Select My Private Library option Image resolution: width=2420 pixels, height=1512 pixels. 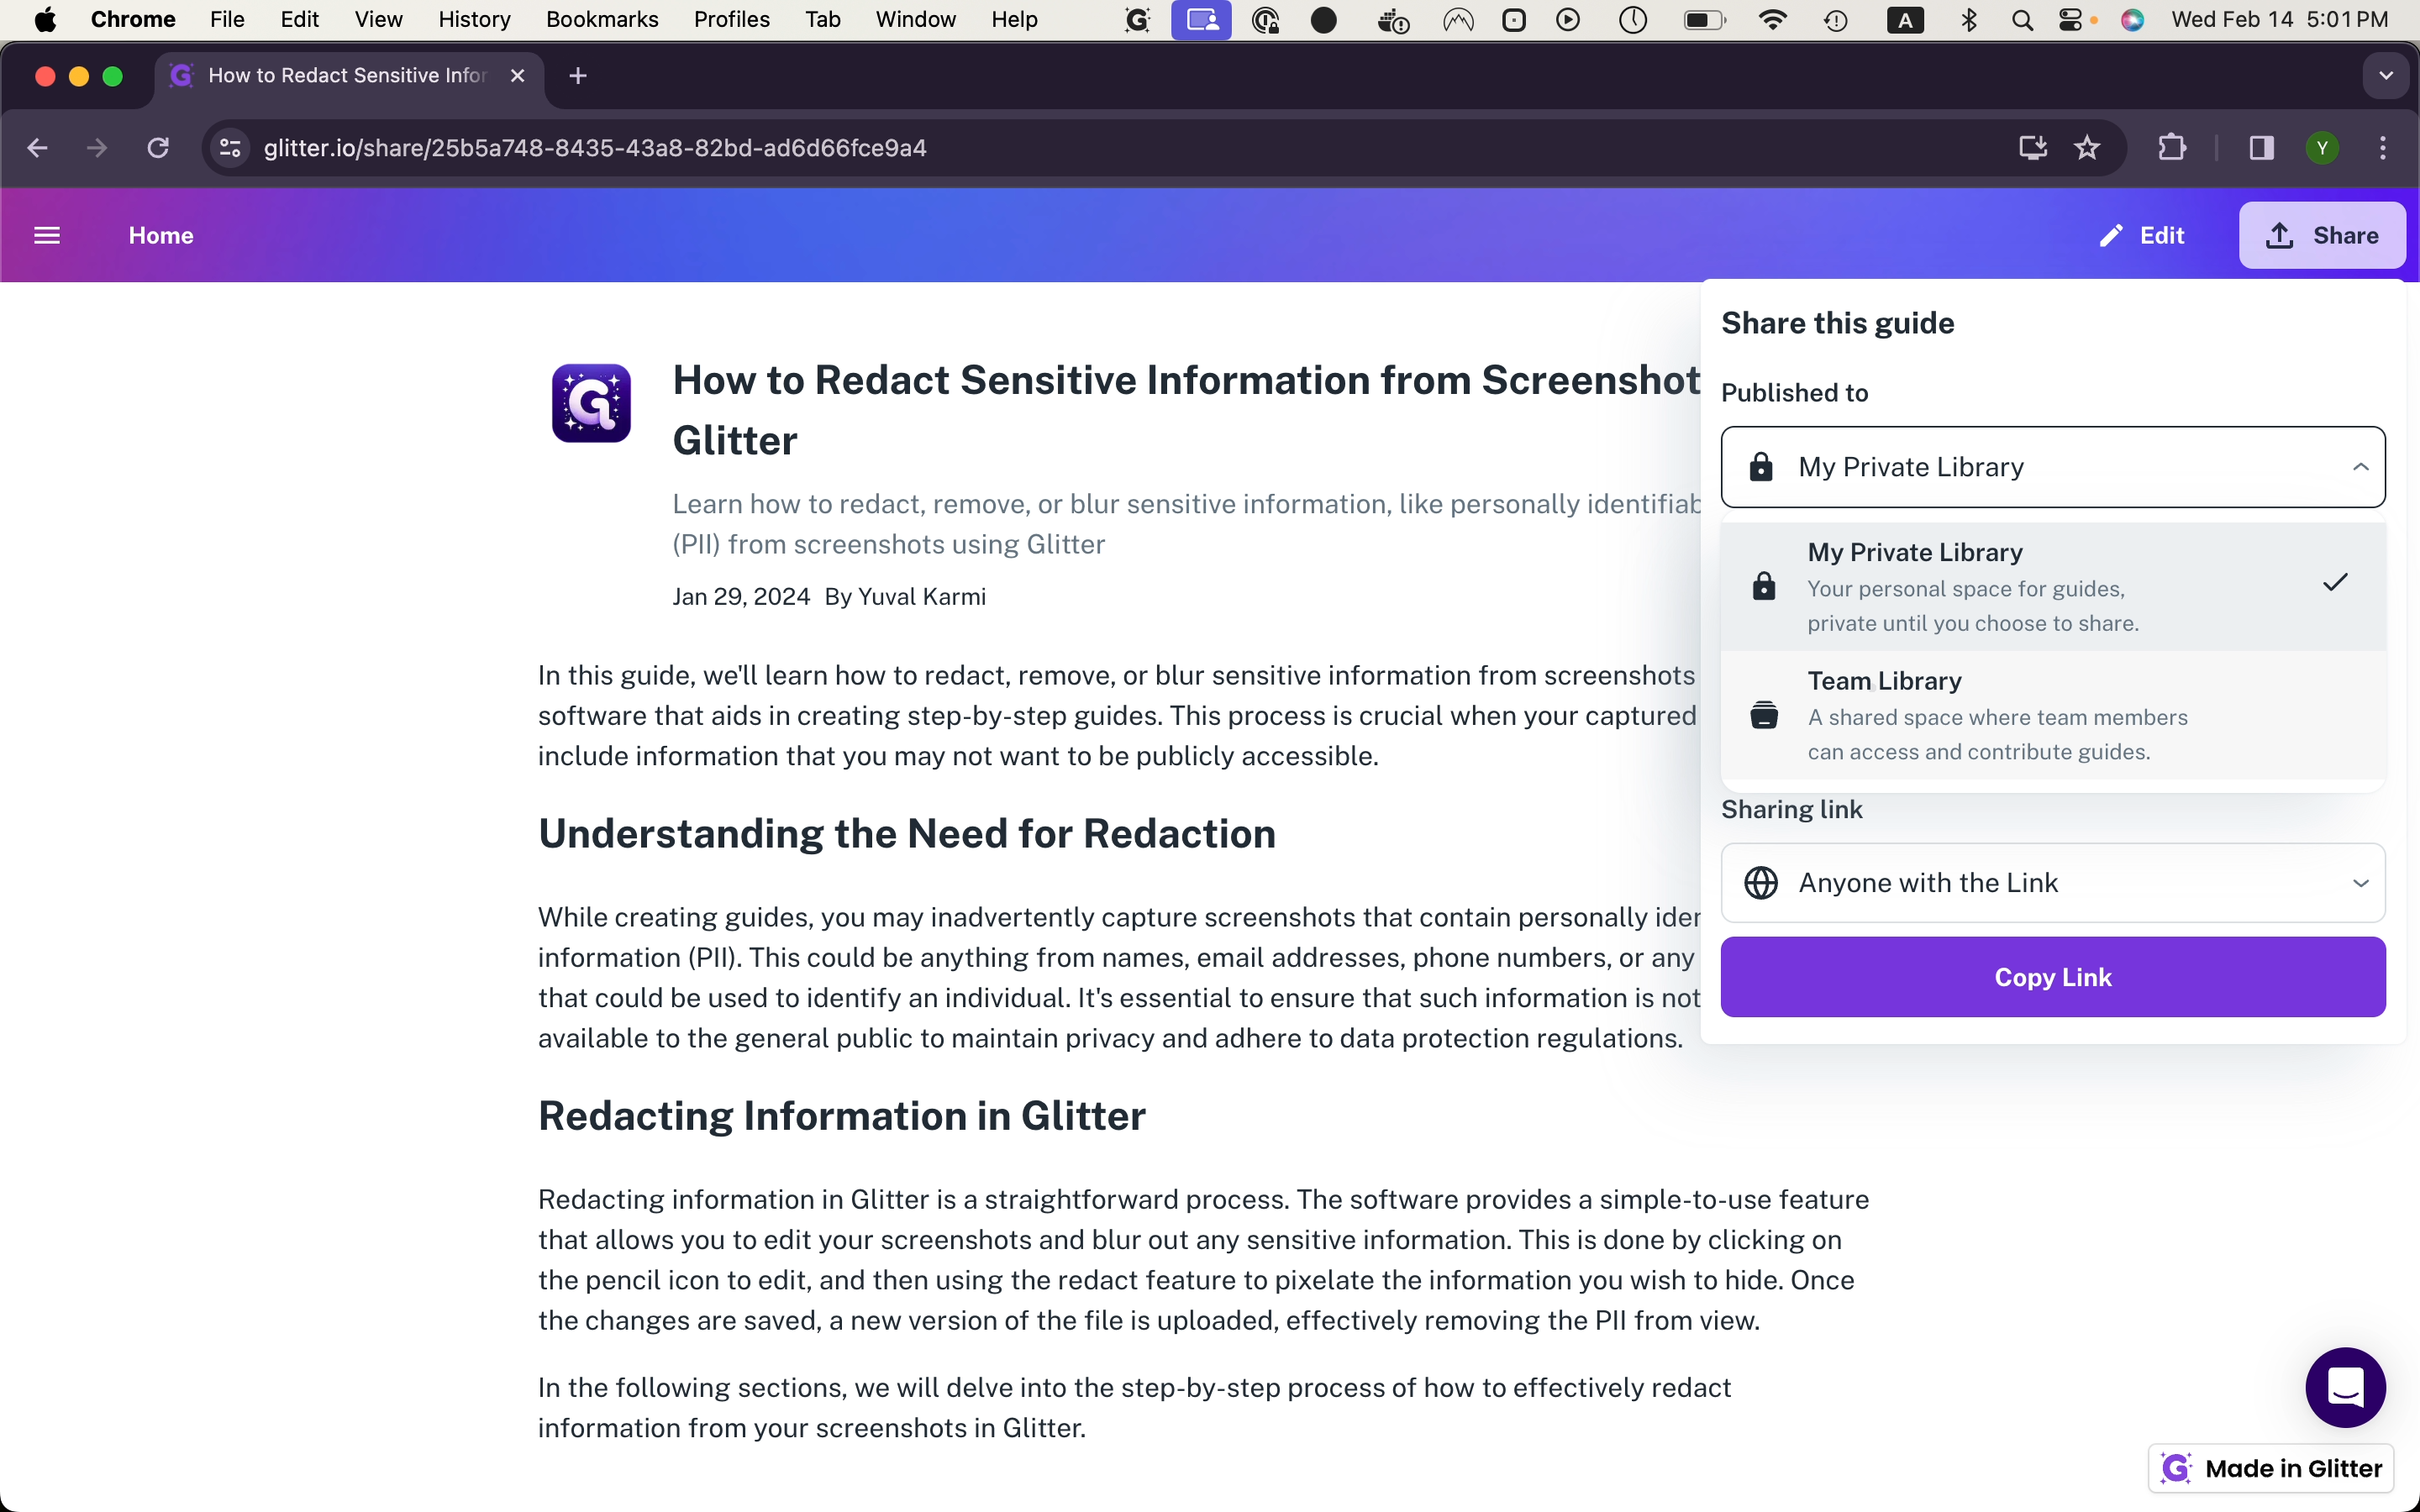(x=2053, y=586)
